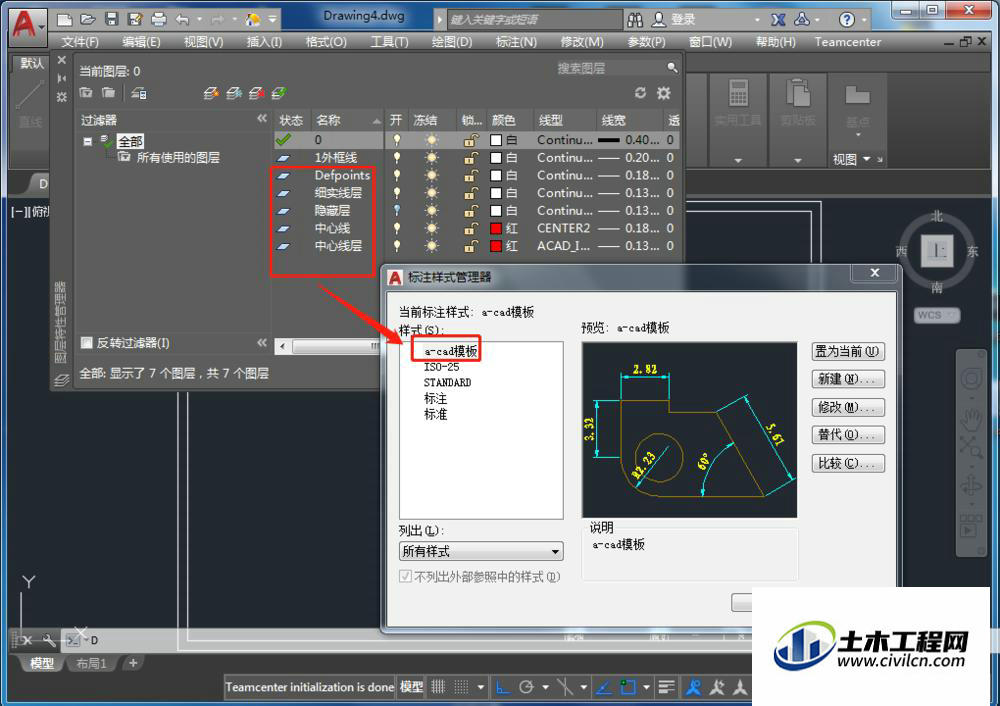Open the 绘图(D) menu

coord(452,41)
